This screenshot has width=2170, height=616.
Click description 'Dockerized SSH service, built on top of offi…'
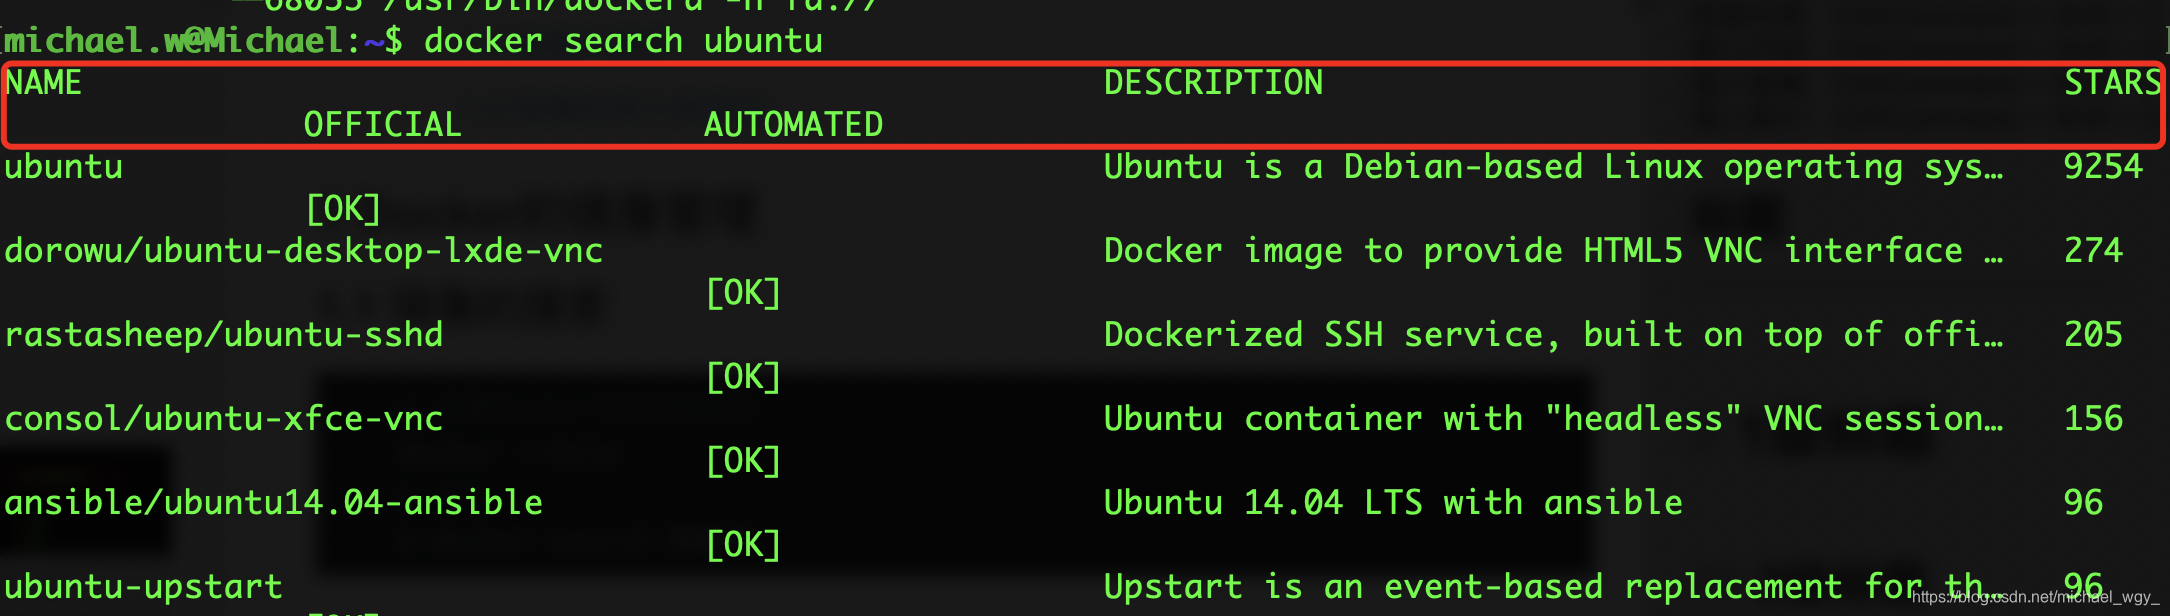1553,335
